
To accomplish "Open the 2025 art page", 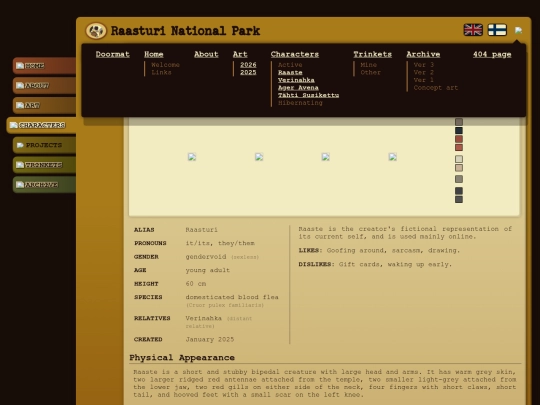I will 248,72.
